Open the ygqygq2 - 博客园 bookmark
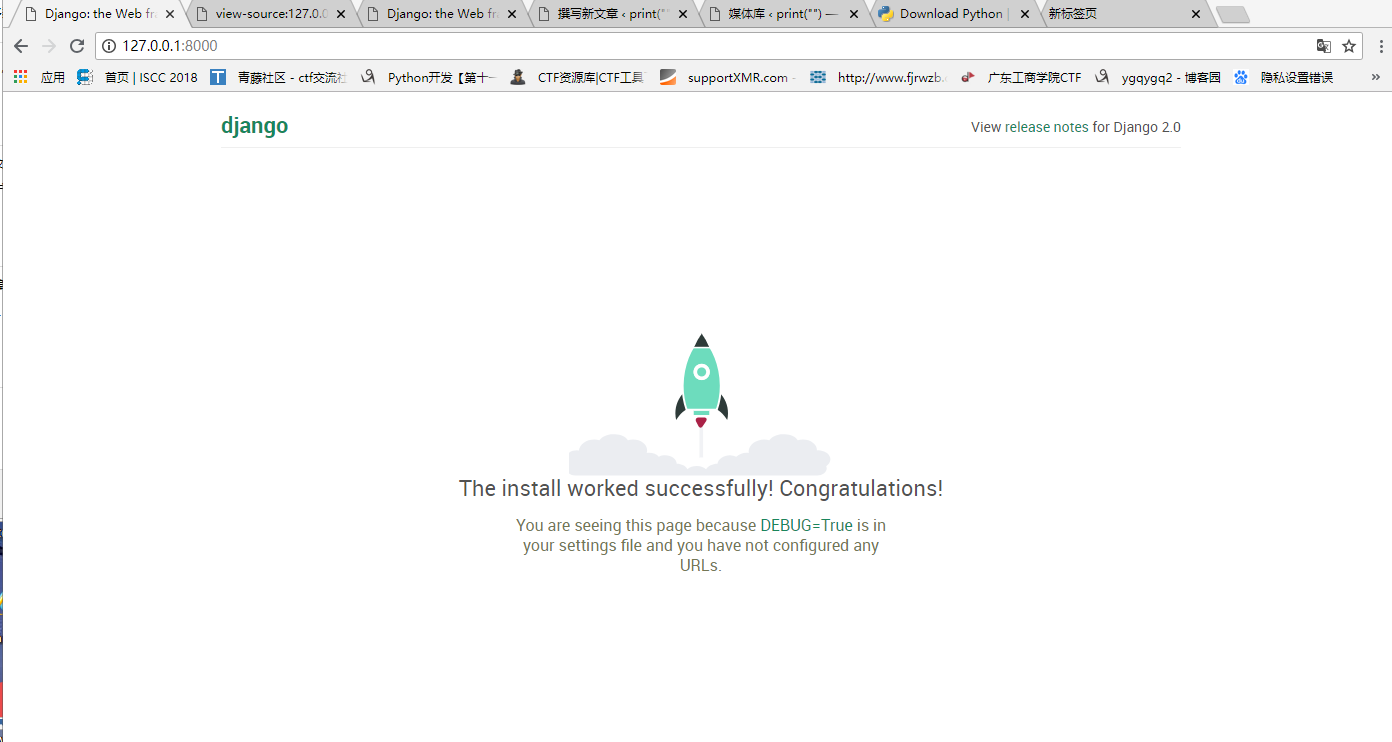Viewport: 1392px width, 742px height. point(1158,77)
